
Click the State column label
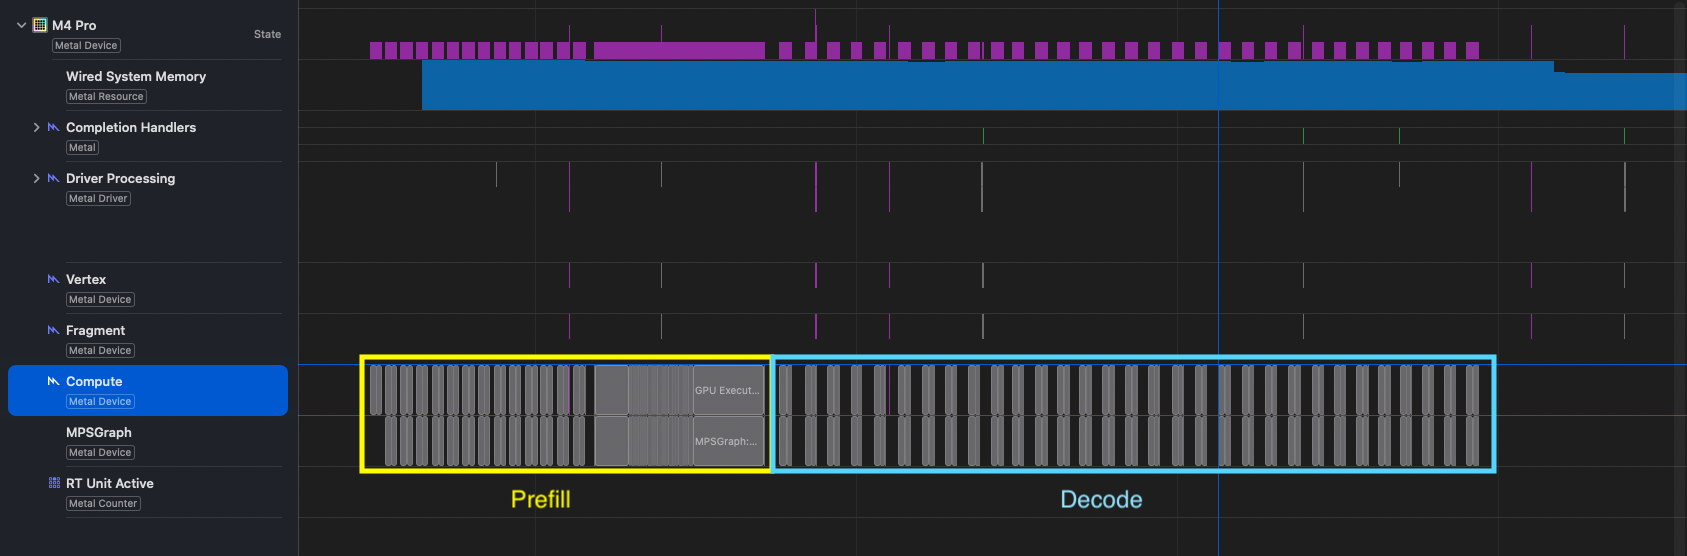[267, 34]
